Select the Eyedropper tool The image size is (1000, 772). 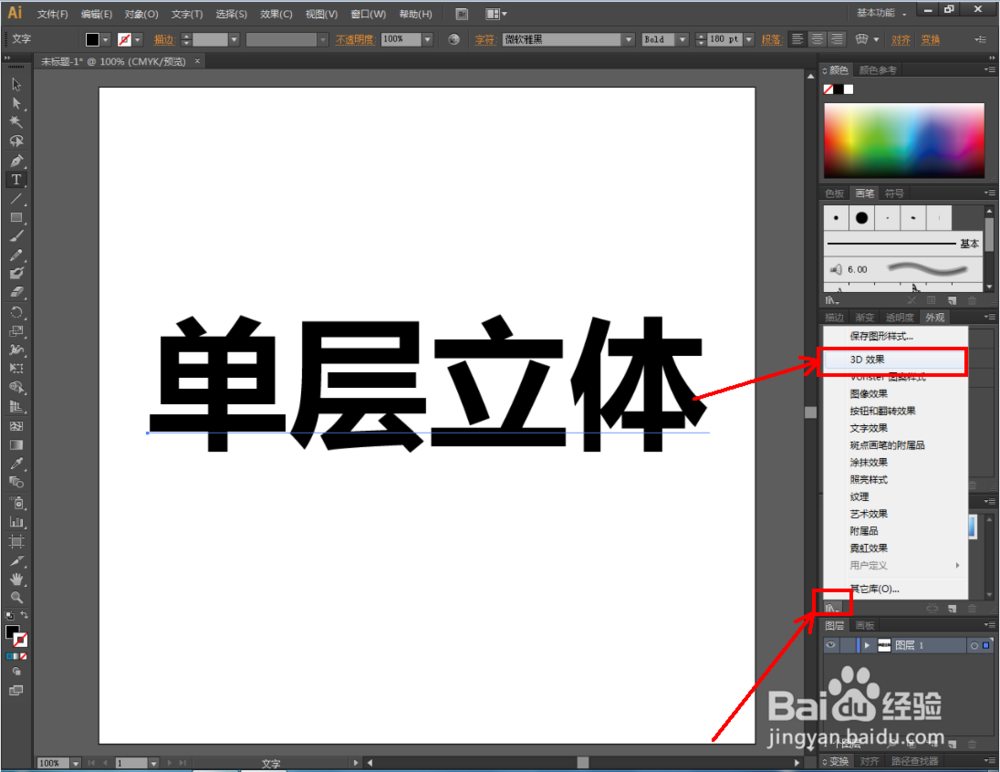coord(16,464)
